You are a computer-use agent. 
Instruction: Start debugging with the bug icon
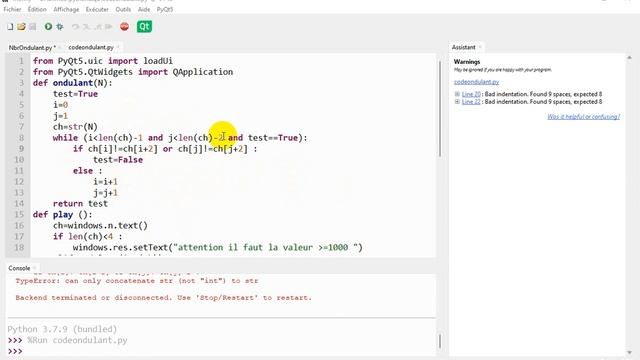coord(60,27)
